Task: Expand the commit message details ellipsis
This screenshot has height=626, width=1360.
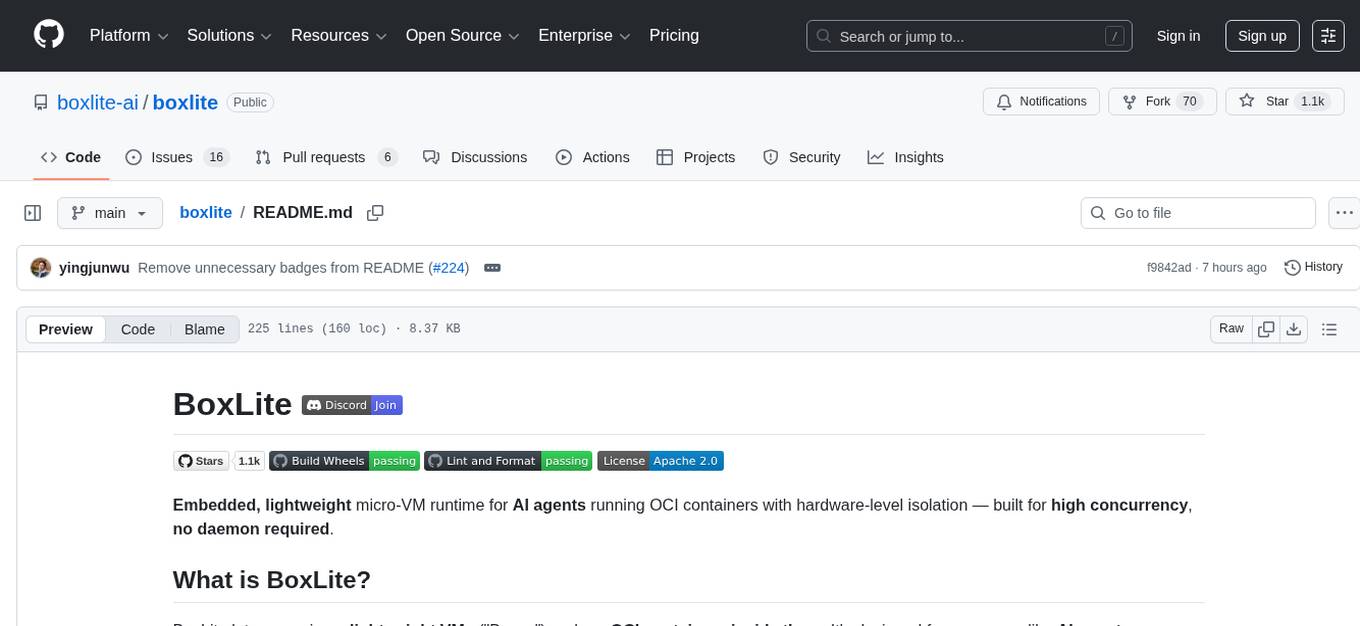Action: 492,268
